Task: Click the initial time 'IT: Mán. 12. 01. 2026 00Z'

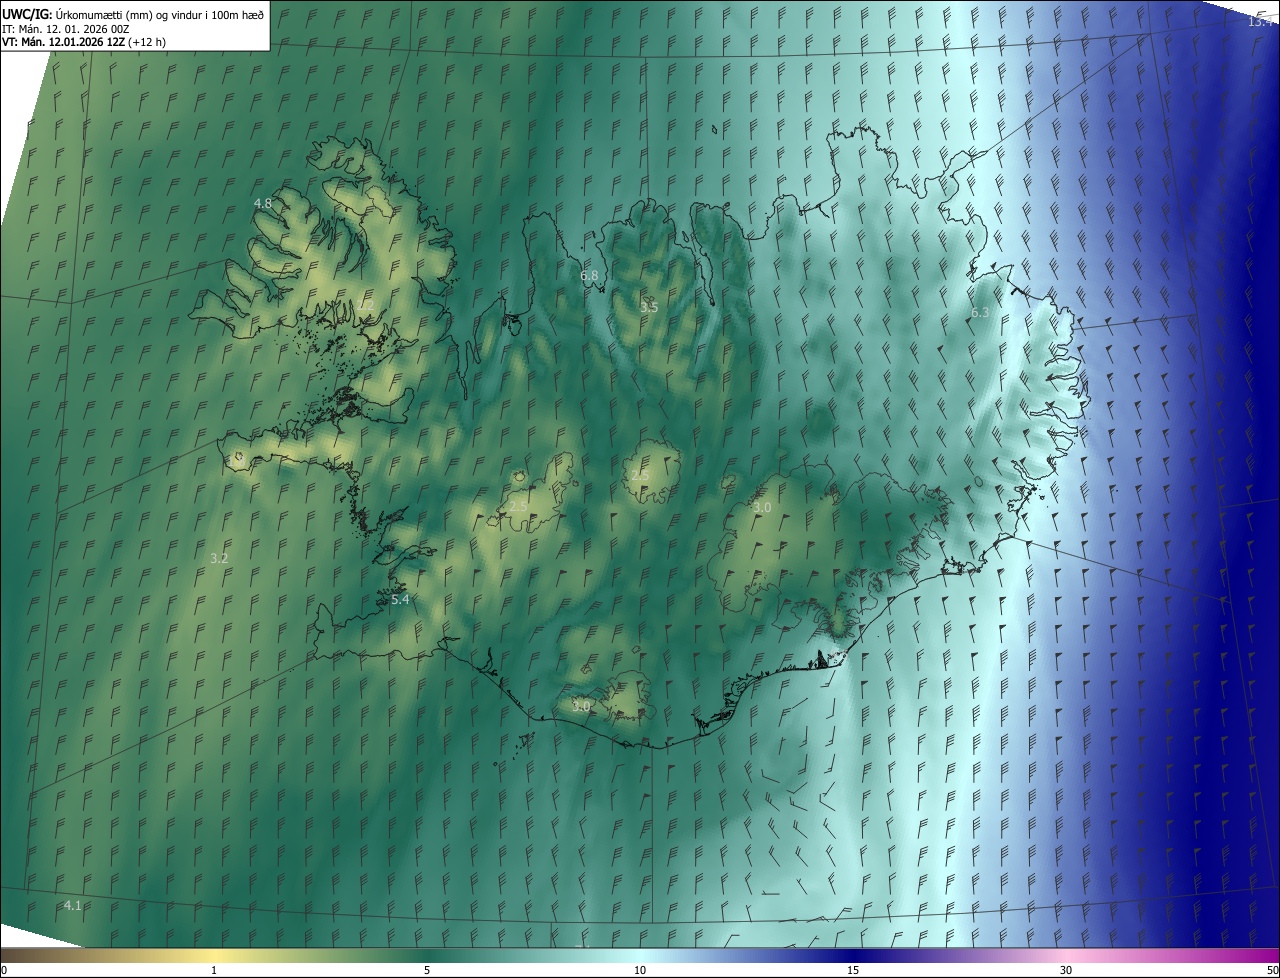Action: (x=66, y=29)
